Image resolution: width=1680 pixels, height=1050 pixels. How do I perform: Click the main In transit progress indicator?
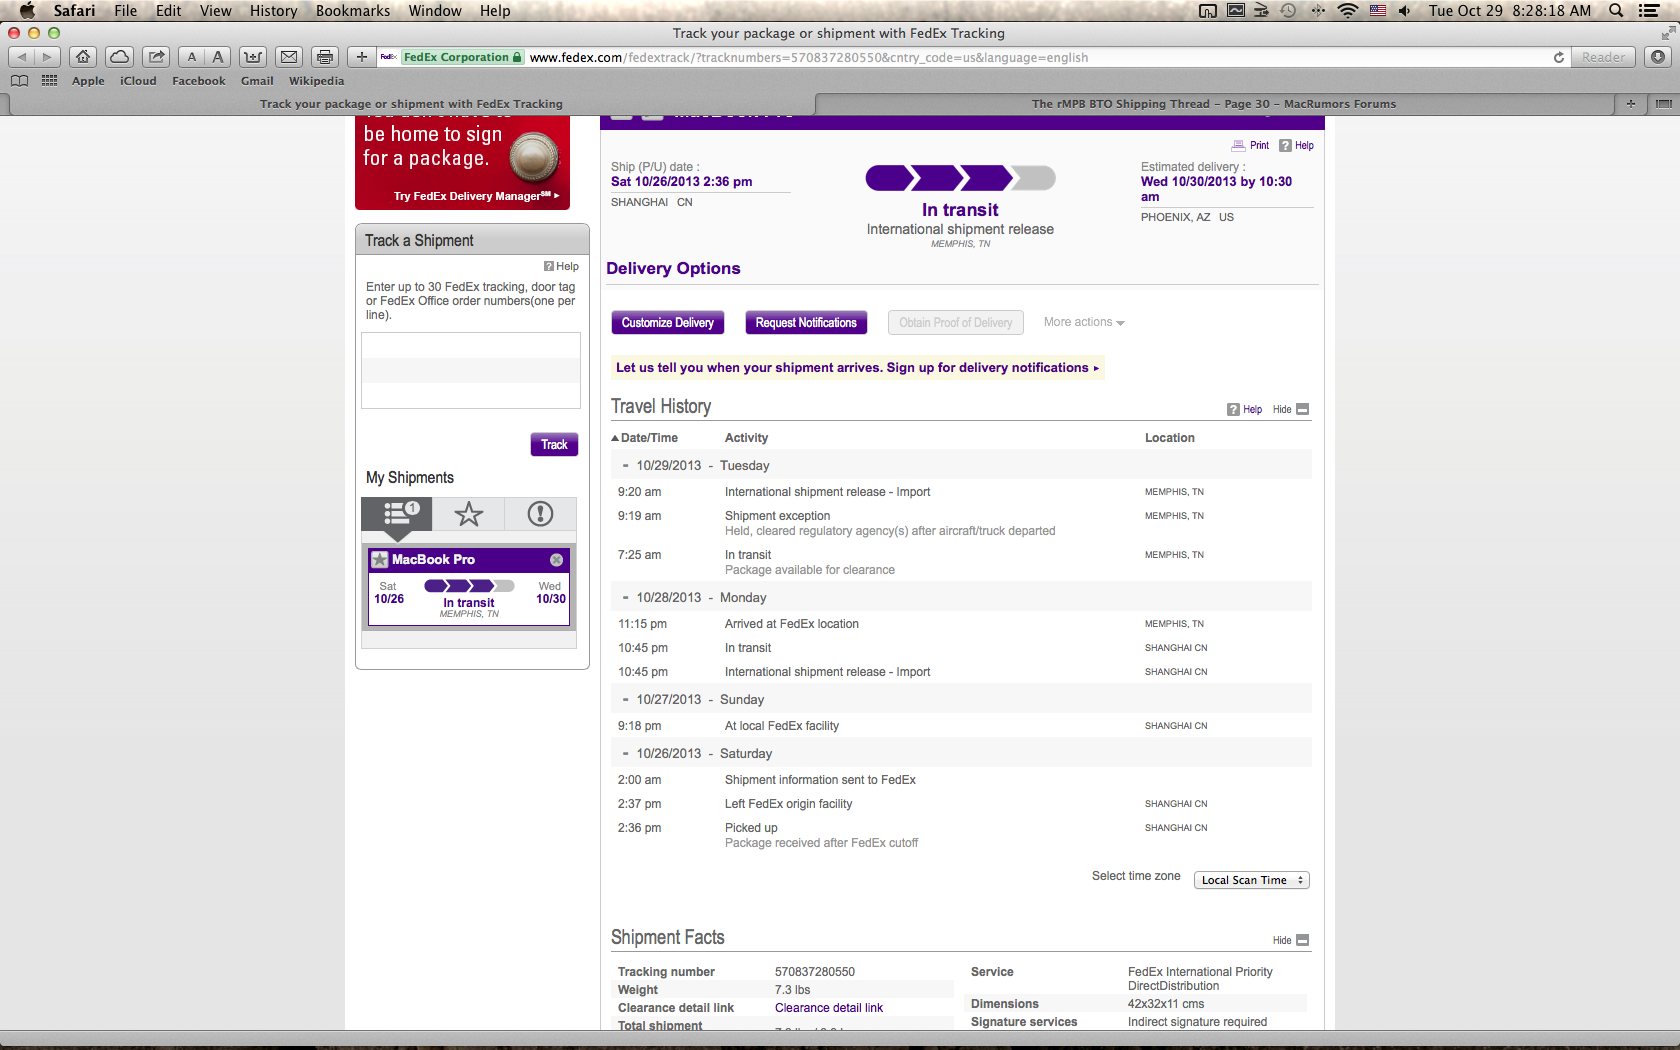coord(960,179)
